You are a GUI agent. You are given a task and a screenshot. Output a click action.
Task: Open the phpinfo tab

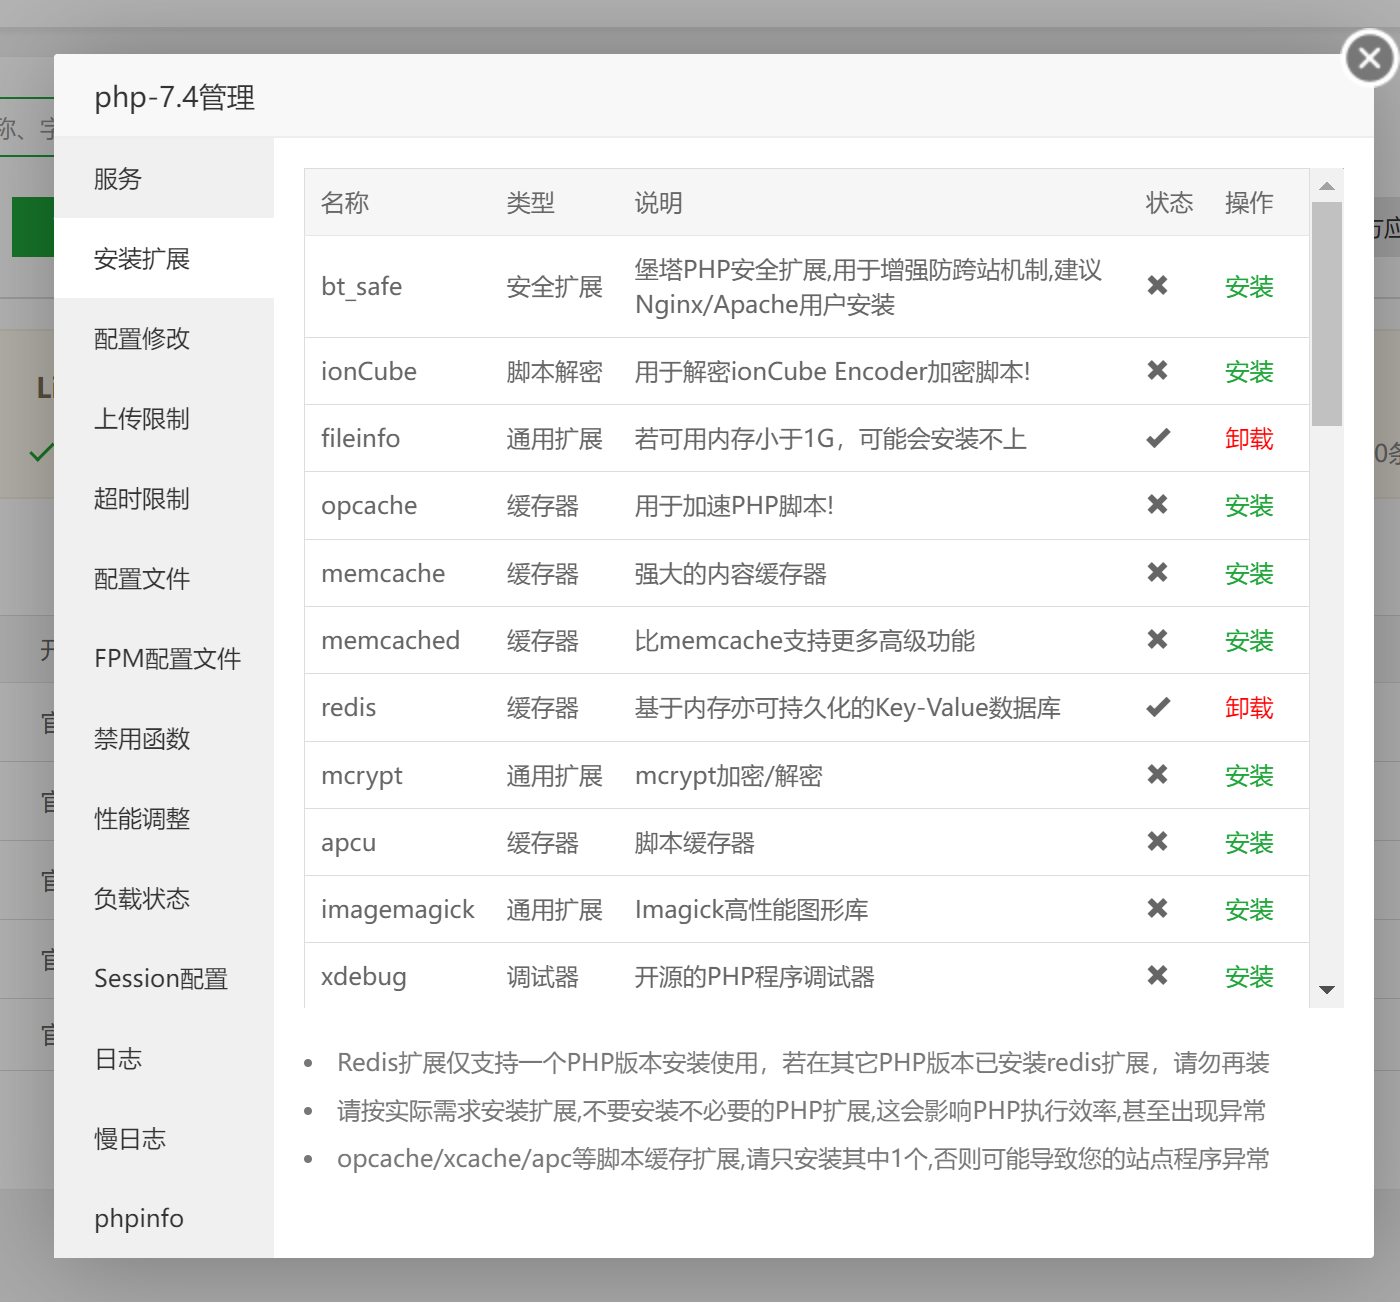coord(139,1218)
